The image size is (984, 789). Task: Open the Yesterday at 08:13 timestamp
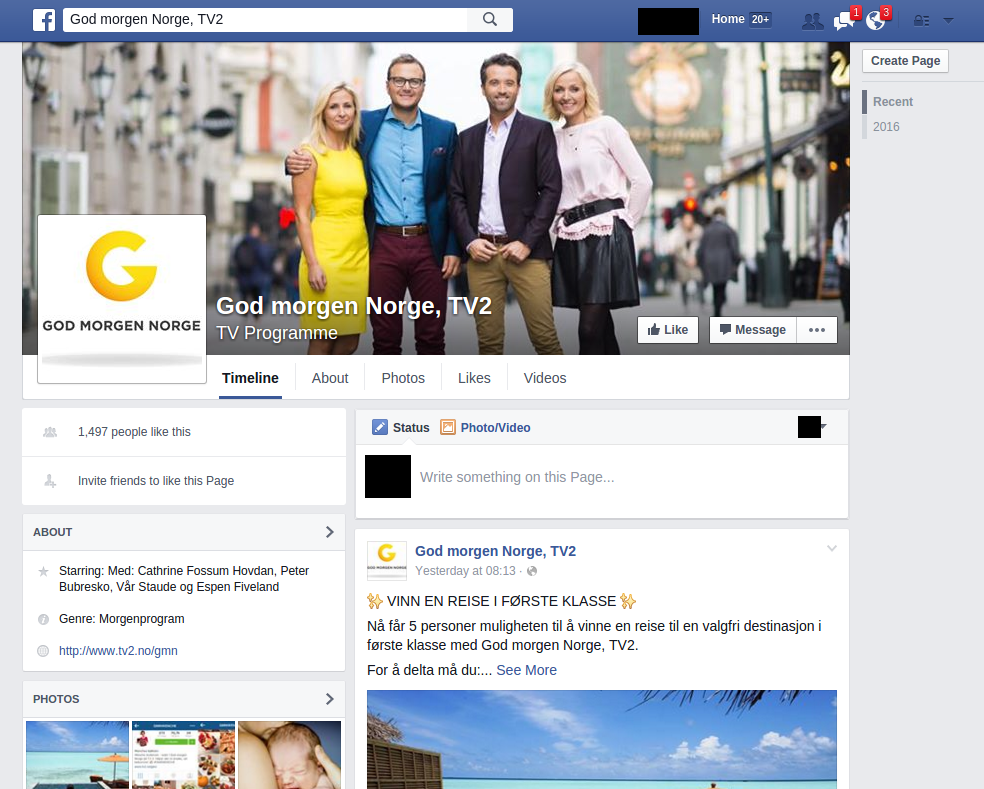click(x=465, y=571)
